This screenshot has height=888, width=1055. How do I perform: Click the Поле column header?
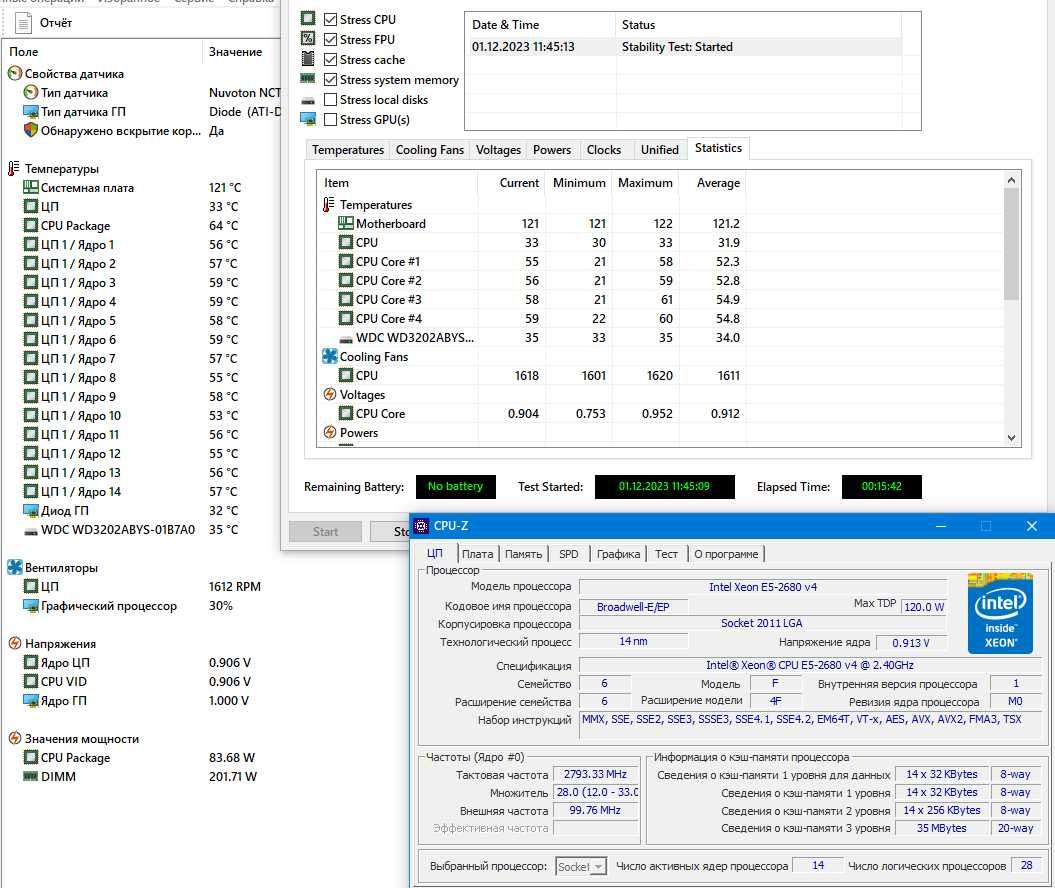(102, 52)
